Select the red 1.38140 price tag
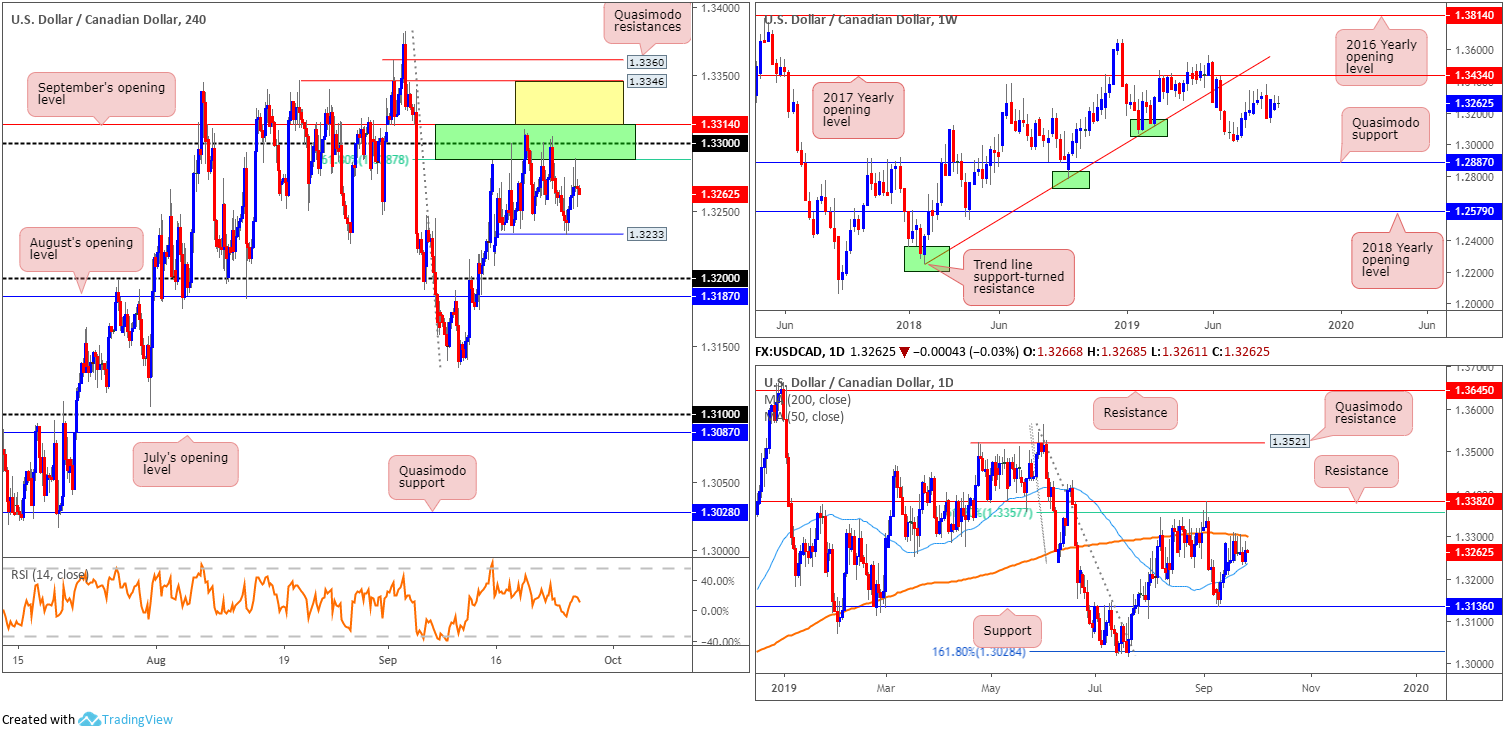This screenshot has width=1506, height=735. [x=1473, y=16]
